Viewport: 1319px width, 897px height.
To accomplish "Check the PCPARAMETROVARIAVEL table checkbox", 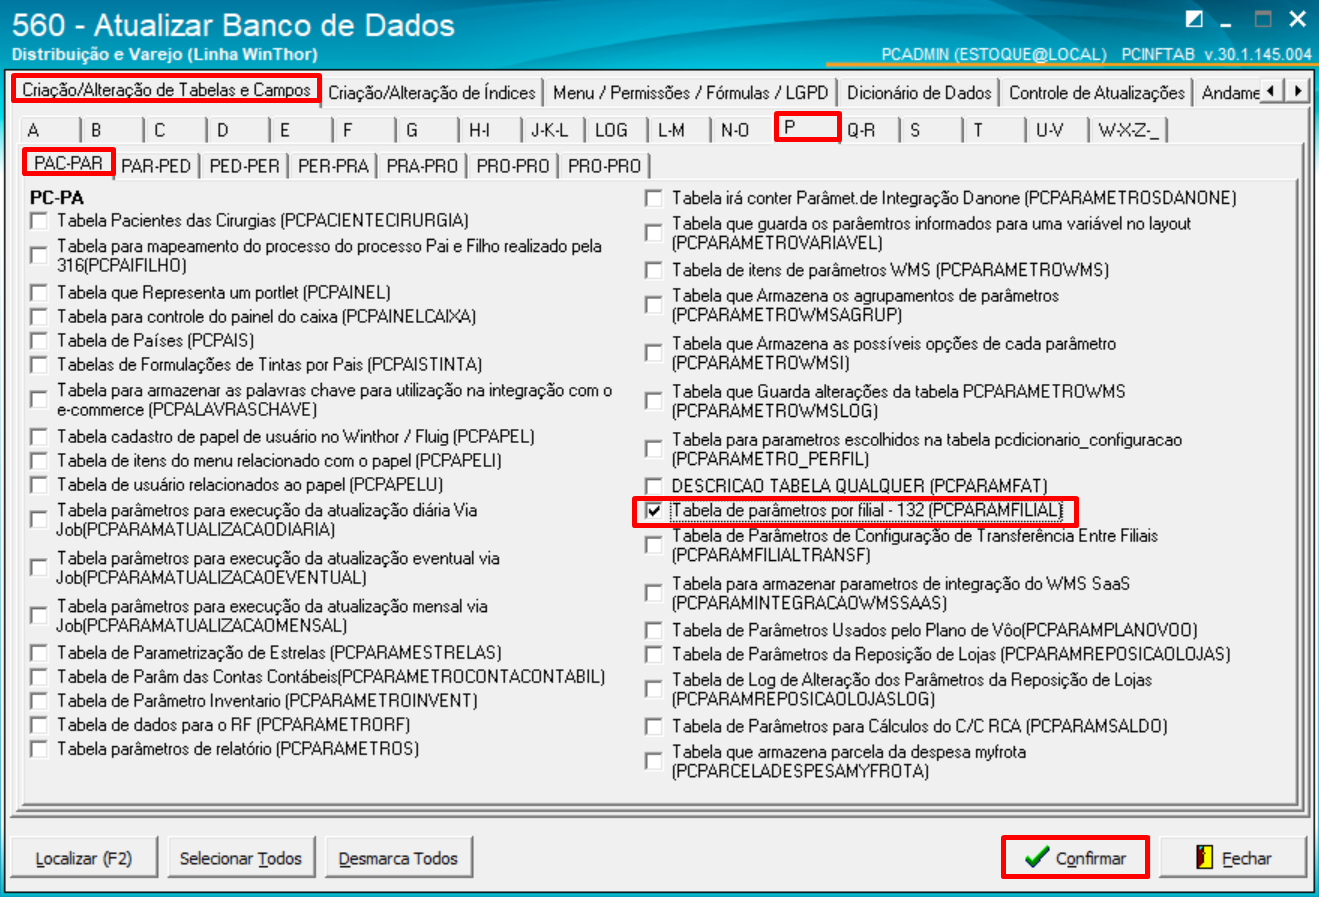I will coord(653,233).
